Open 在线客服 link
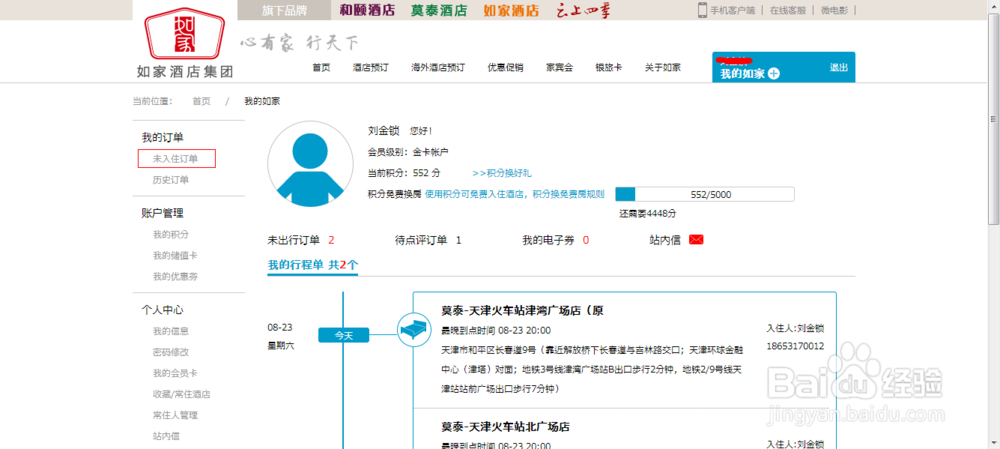The width and height of the screenshot is (1000, 449). tap(787, 10)
